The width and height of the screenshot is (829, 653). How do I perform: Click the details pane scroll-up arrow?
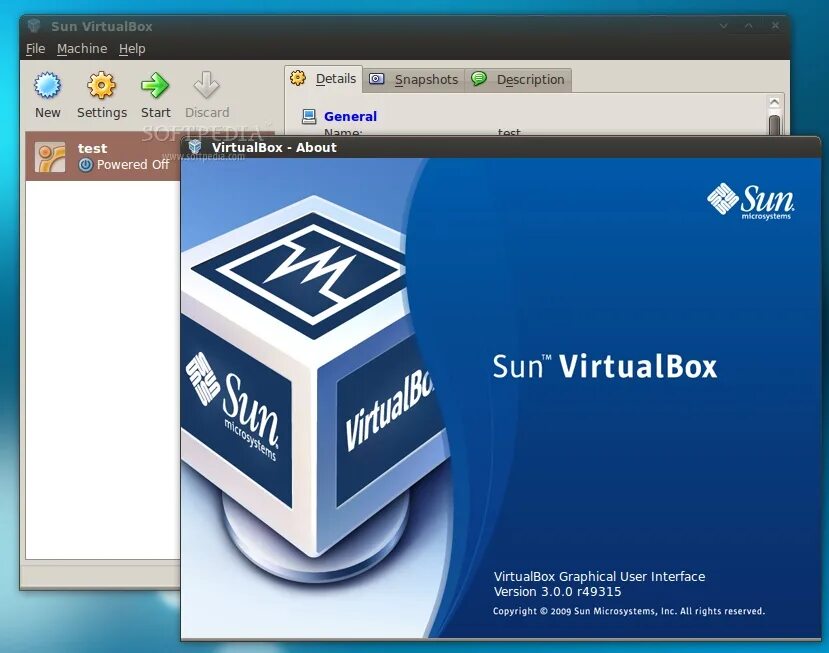(x=775, y=103)
